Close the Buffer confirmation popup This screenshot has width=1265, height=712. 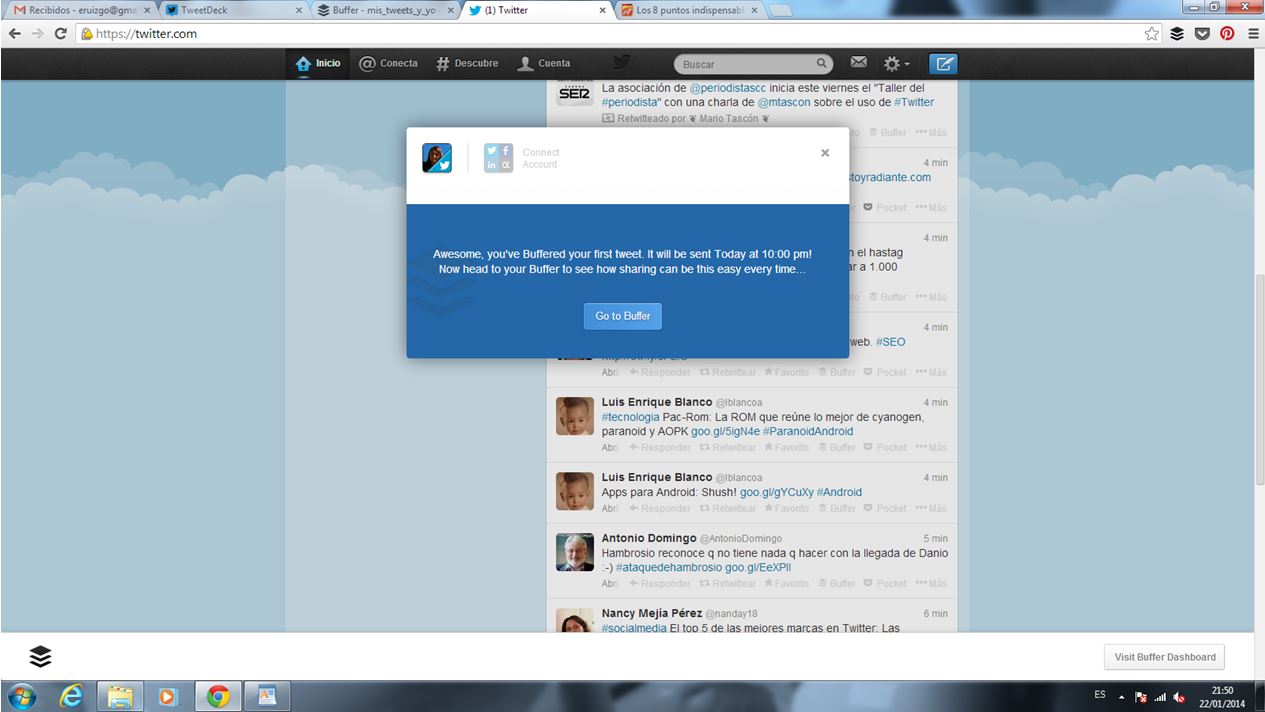(825, 153)
